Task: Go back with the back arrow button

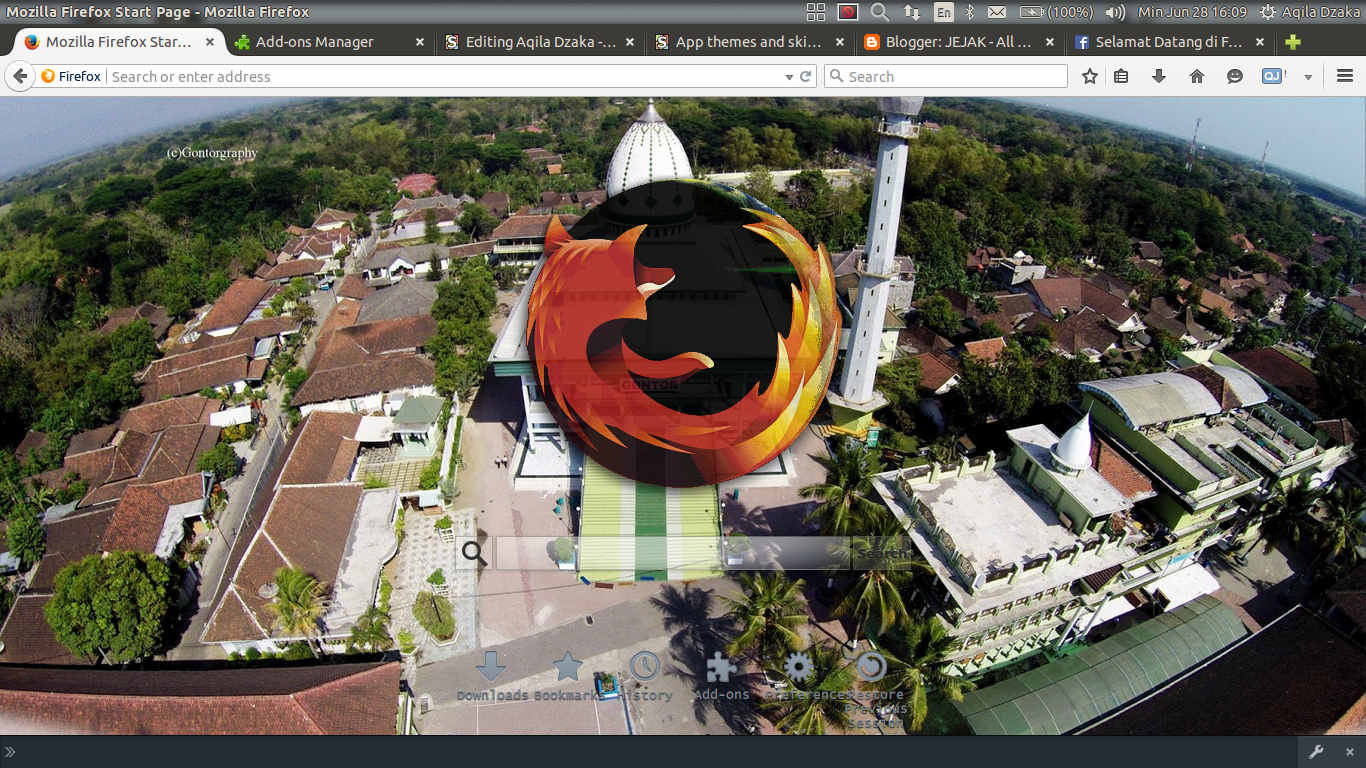Action: click(x=20, y=76)
